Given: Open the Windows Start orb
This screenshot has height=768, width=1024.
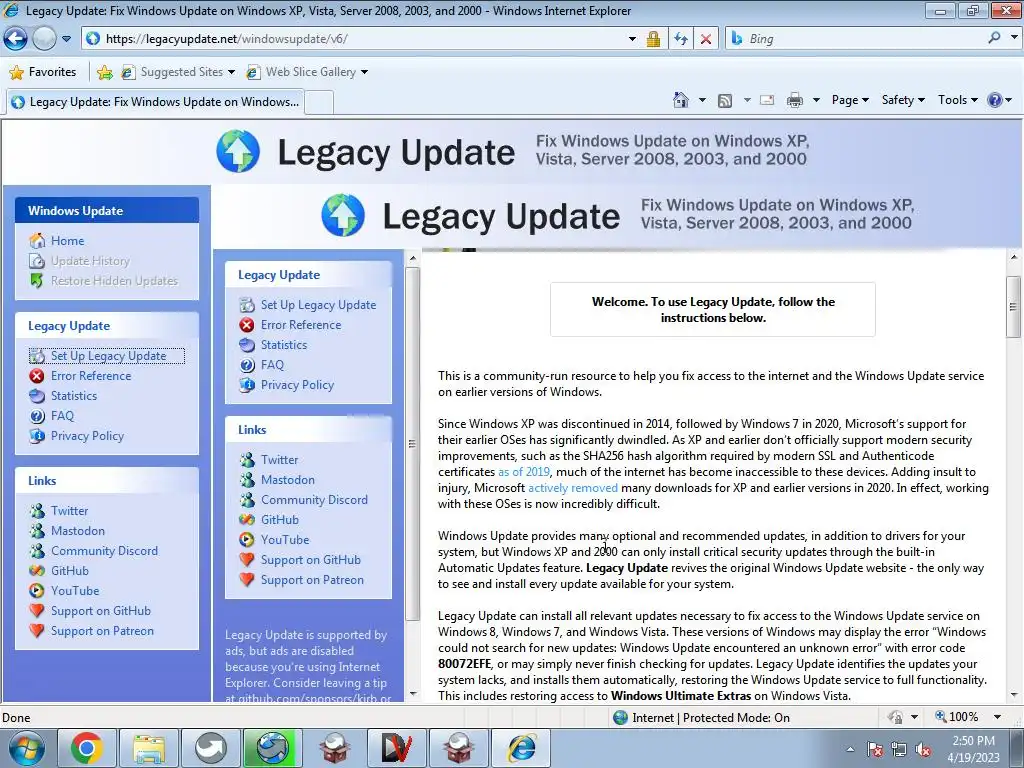Looking at the screenshot, I should pos(26,748).
